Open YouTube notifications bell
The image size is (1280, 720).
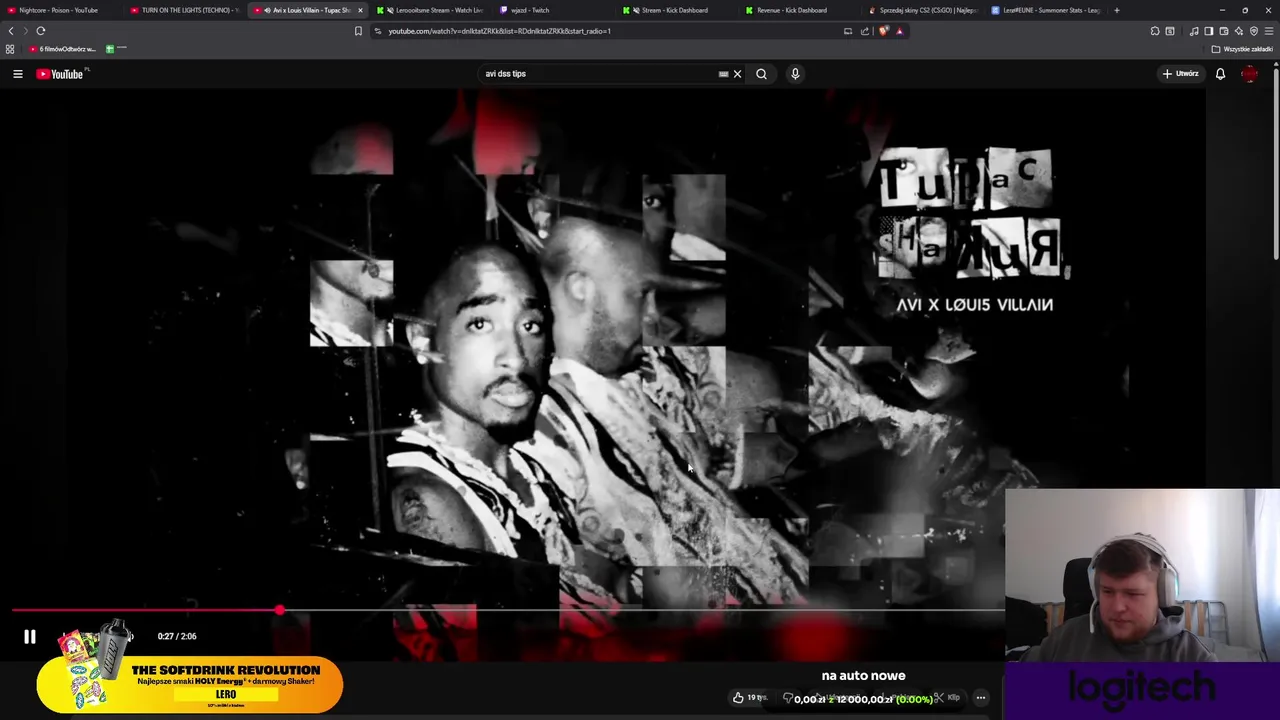tap(1220, 74)
